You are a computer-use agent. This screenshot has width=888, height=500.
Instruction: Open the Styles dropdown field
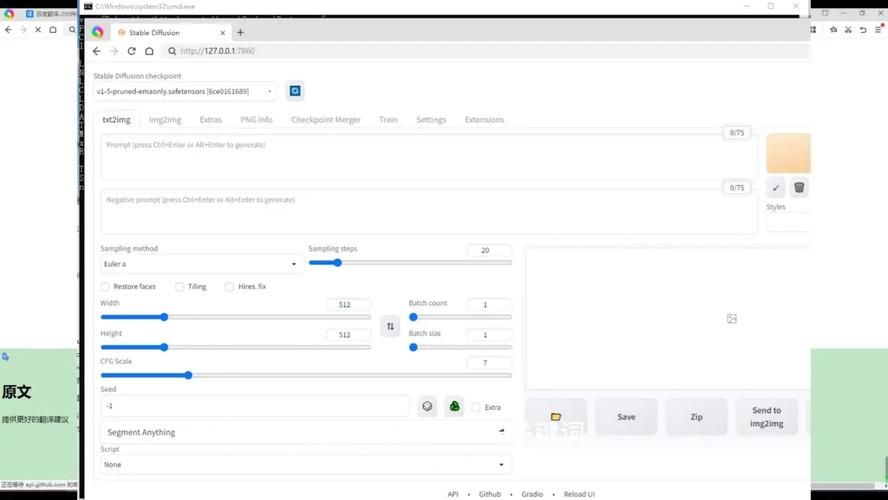[x=788, y=223]
